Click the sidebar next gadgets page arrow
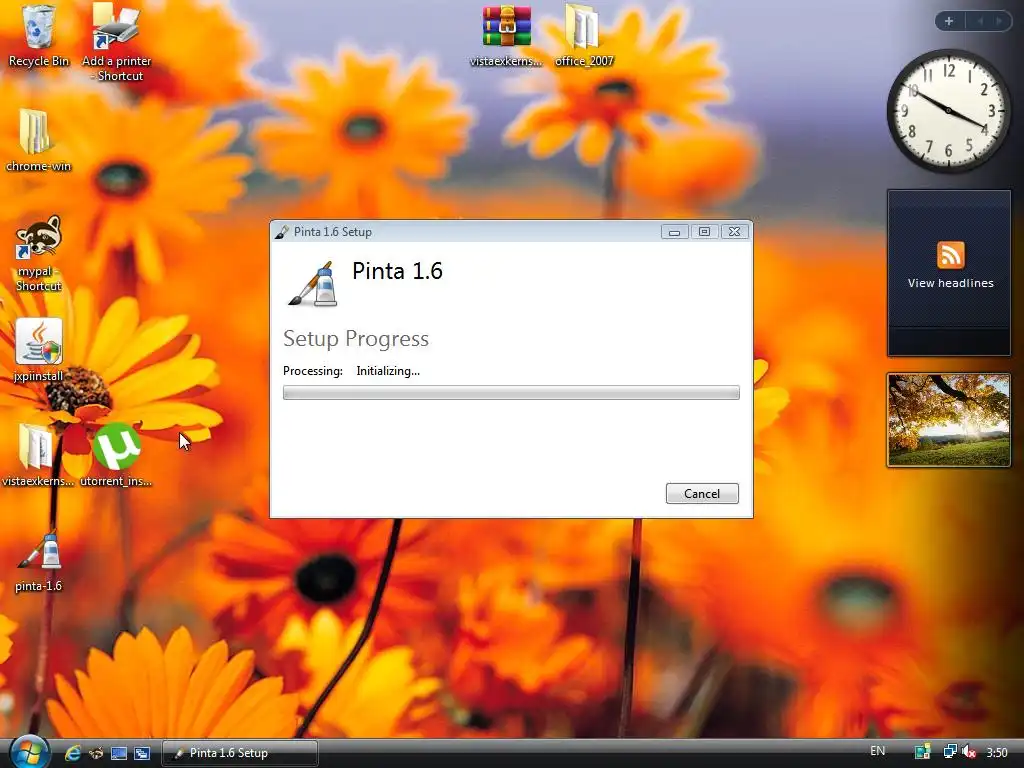Viewport: 1024px width, 768px height. point(999,21)
